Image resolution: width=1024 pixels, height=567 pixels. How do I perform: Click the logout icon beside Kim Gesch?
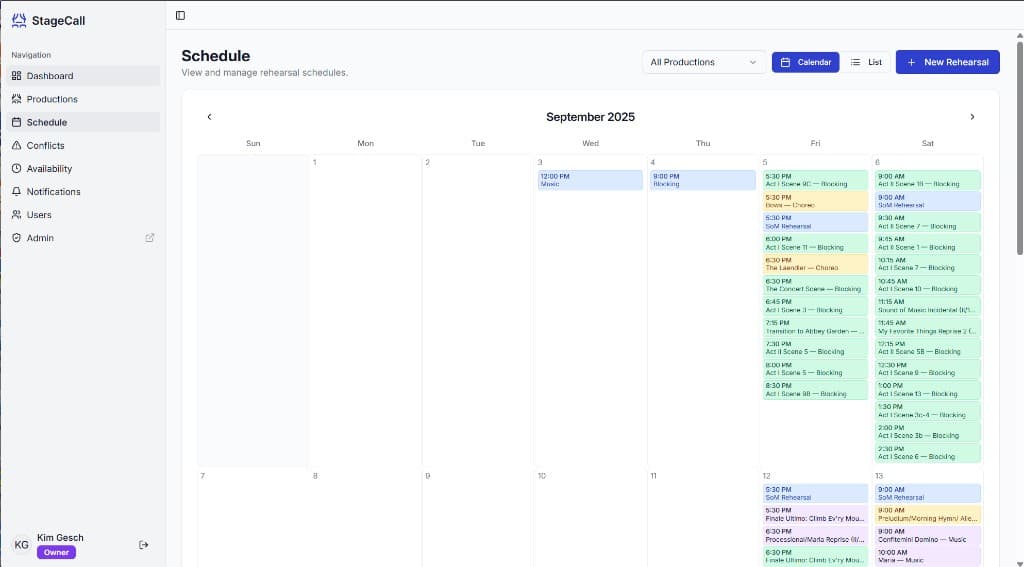click(144, 545)
